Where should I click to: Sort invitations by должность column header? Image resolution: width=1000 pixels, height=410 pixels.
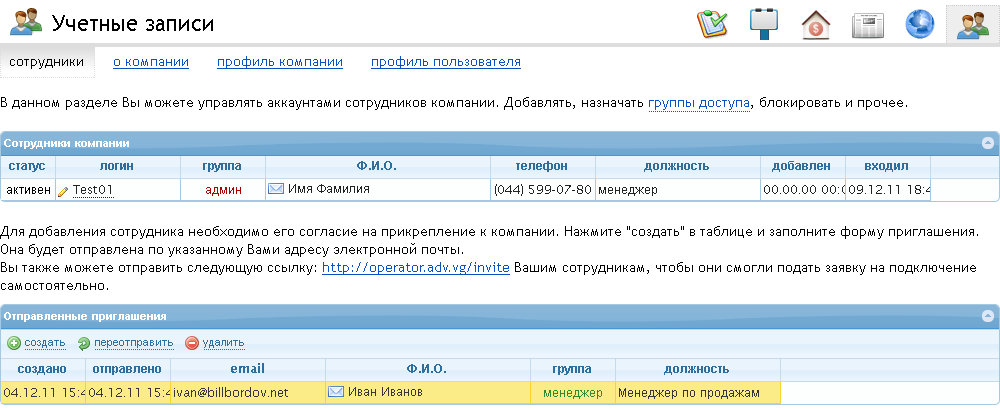(697, 369)
